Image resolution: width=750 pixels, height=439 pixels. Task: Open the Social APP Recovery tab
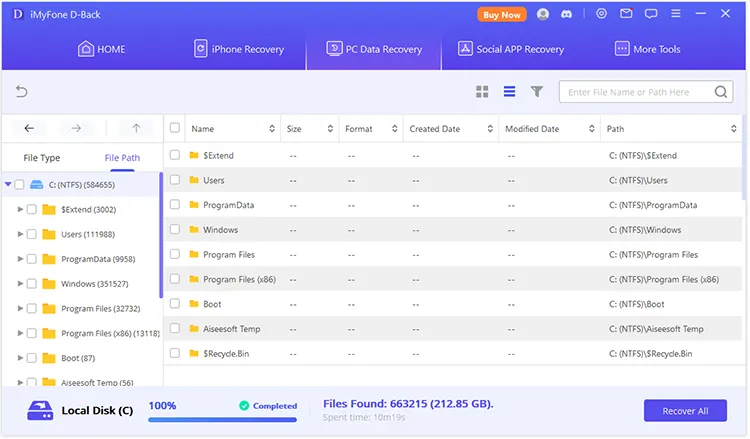[511, 49]
